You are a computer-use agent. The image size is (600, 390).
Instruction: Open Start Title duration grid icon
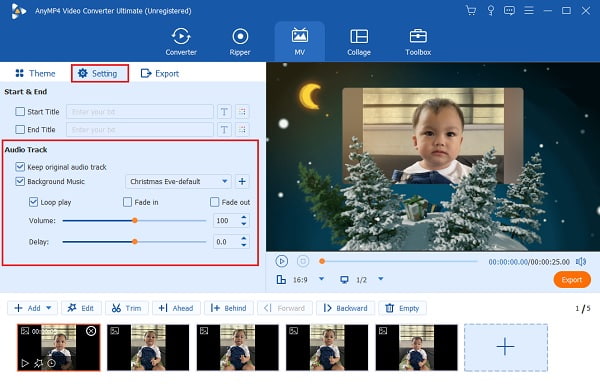coord(242,112)
